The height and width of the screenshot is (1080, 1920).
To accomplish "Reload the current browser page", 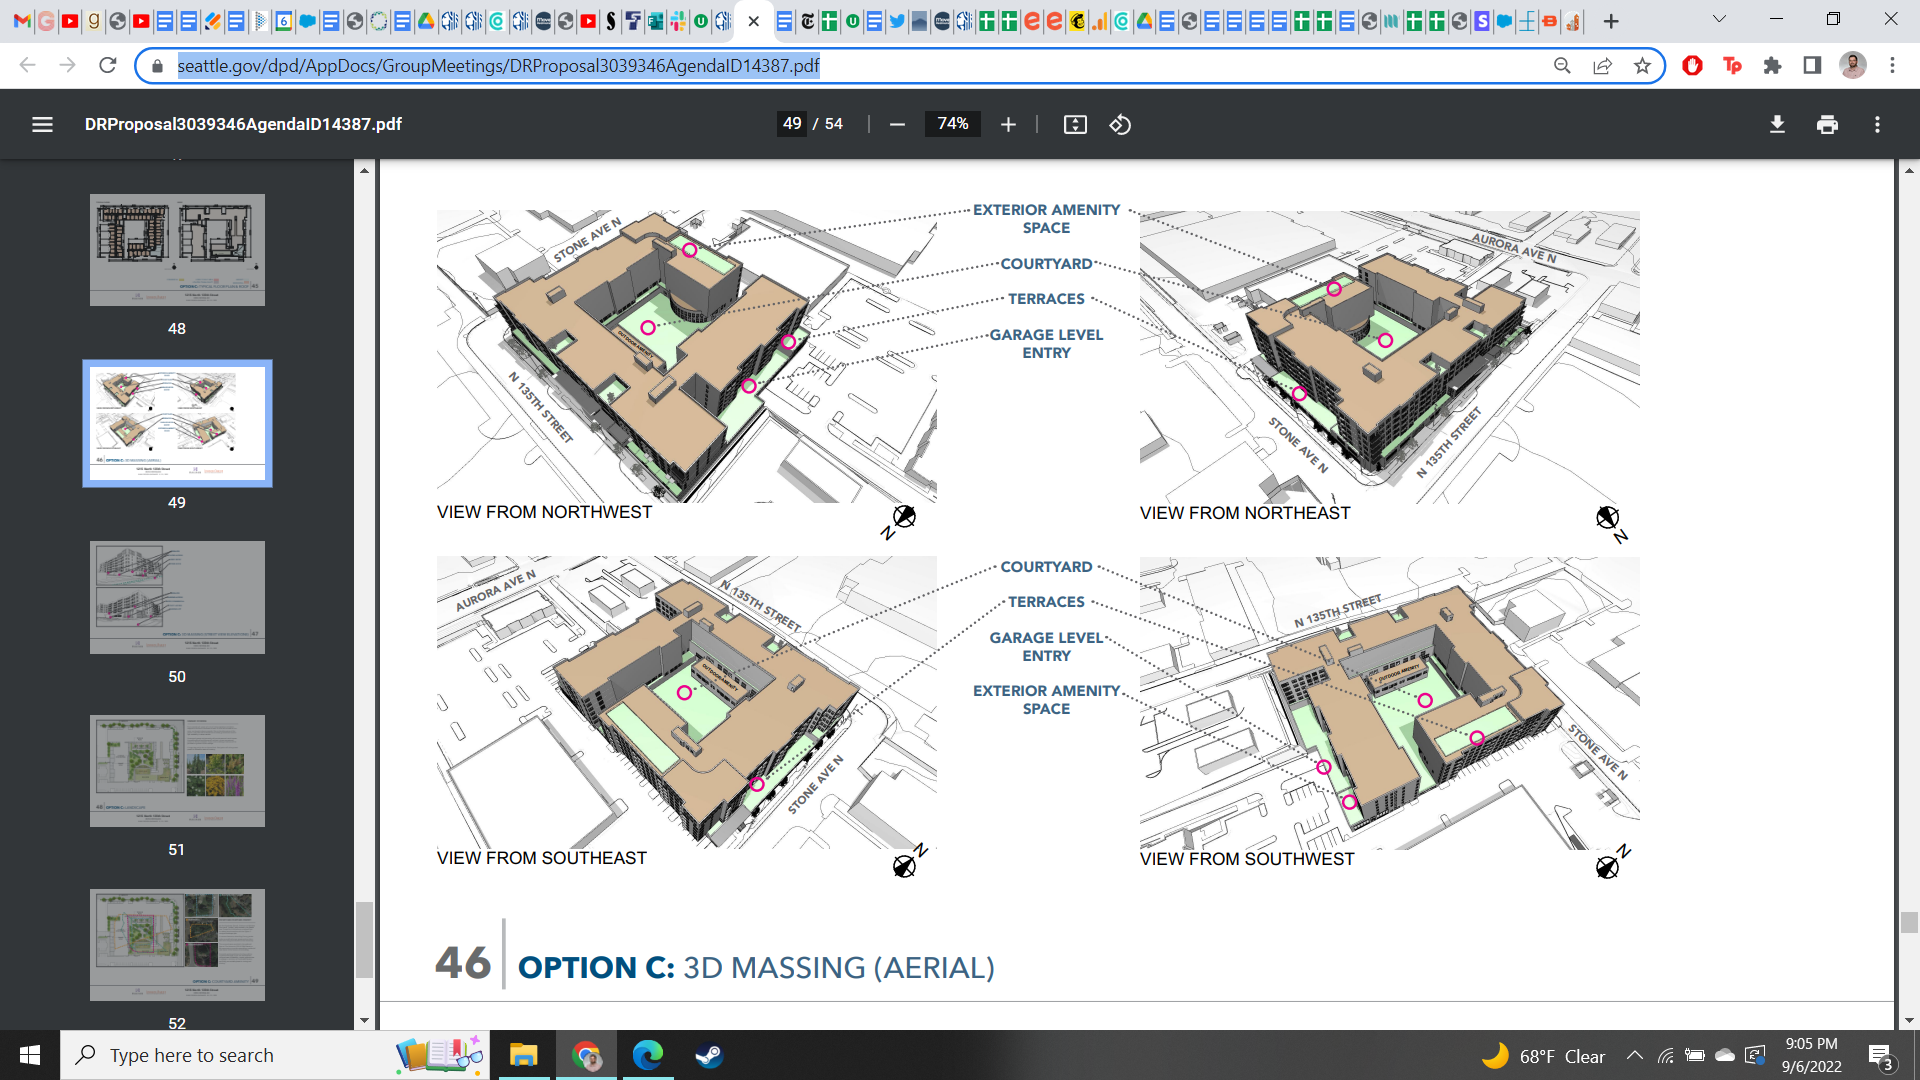I will tap(108, 66).
